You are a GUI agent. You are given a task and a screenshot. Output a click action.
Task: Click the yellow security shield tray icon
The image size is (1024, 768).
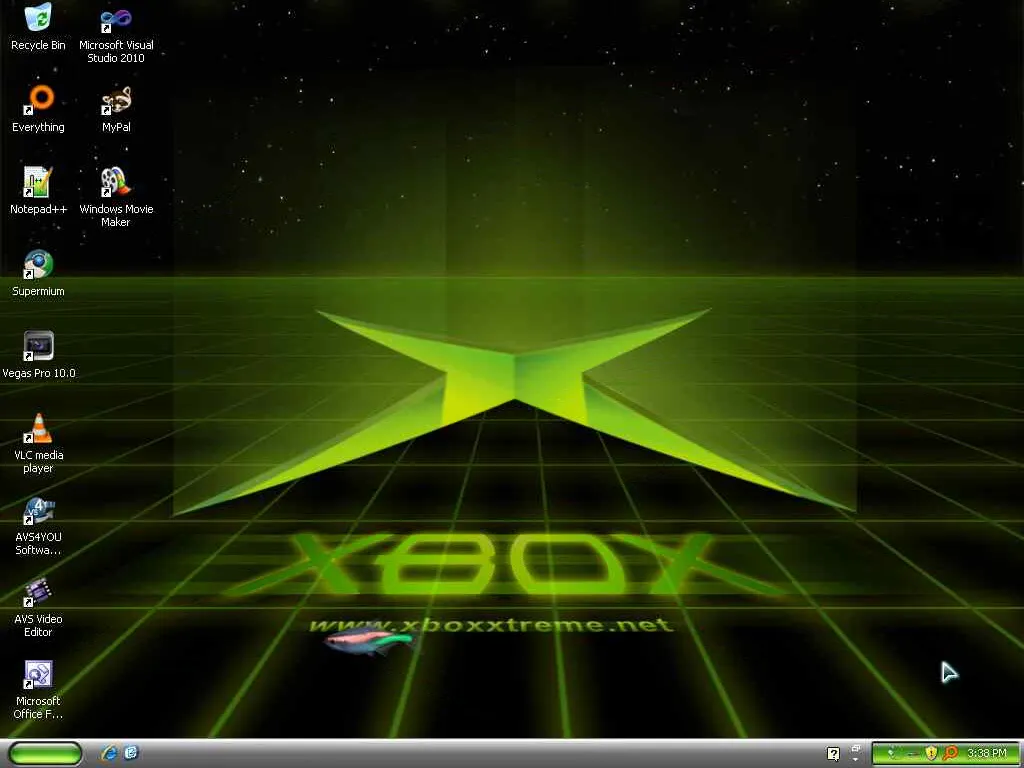(x=931, y=754)
